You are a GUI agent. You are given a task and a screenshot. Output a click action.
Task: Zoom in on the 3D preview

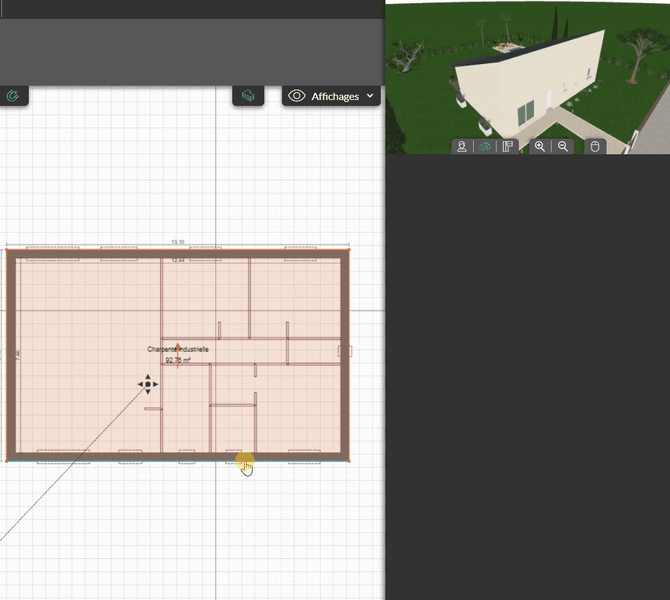(x=540, y=146)
